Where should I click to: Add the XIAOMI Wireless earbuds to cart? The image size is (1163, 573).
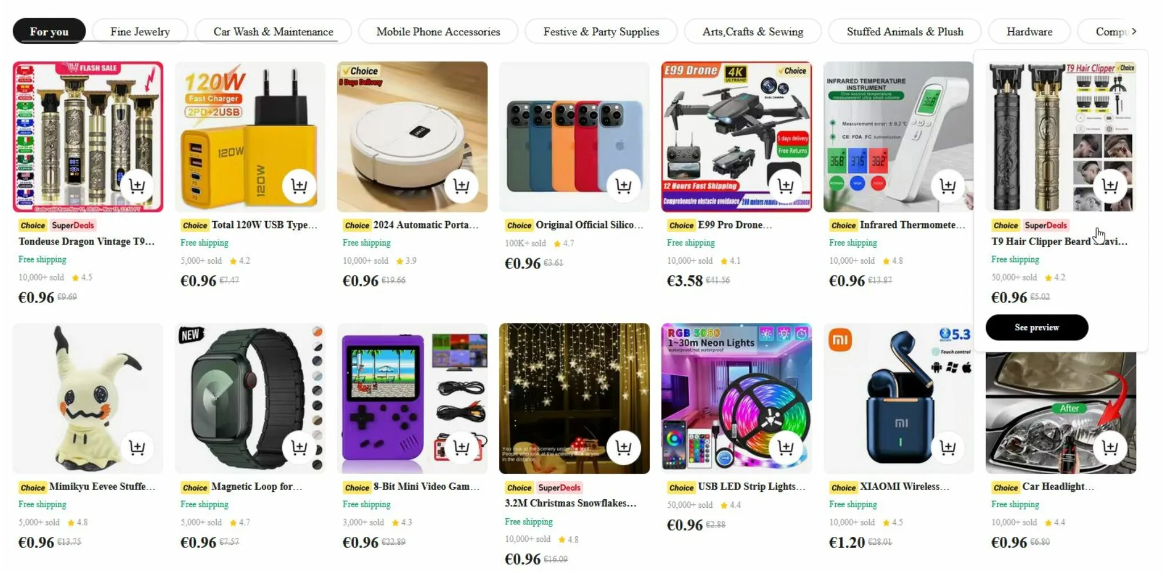(948, 448)
